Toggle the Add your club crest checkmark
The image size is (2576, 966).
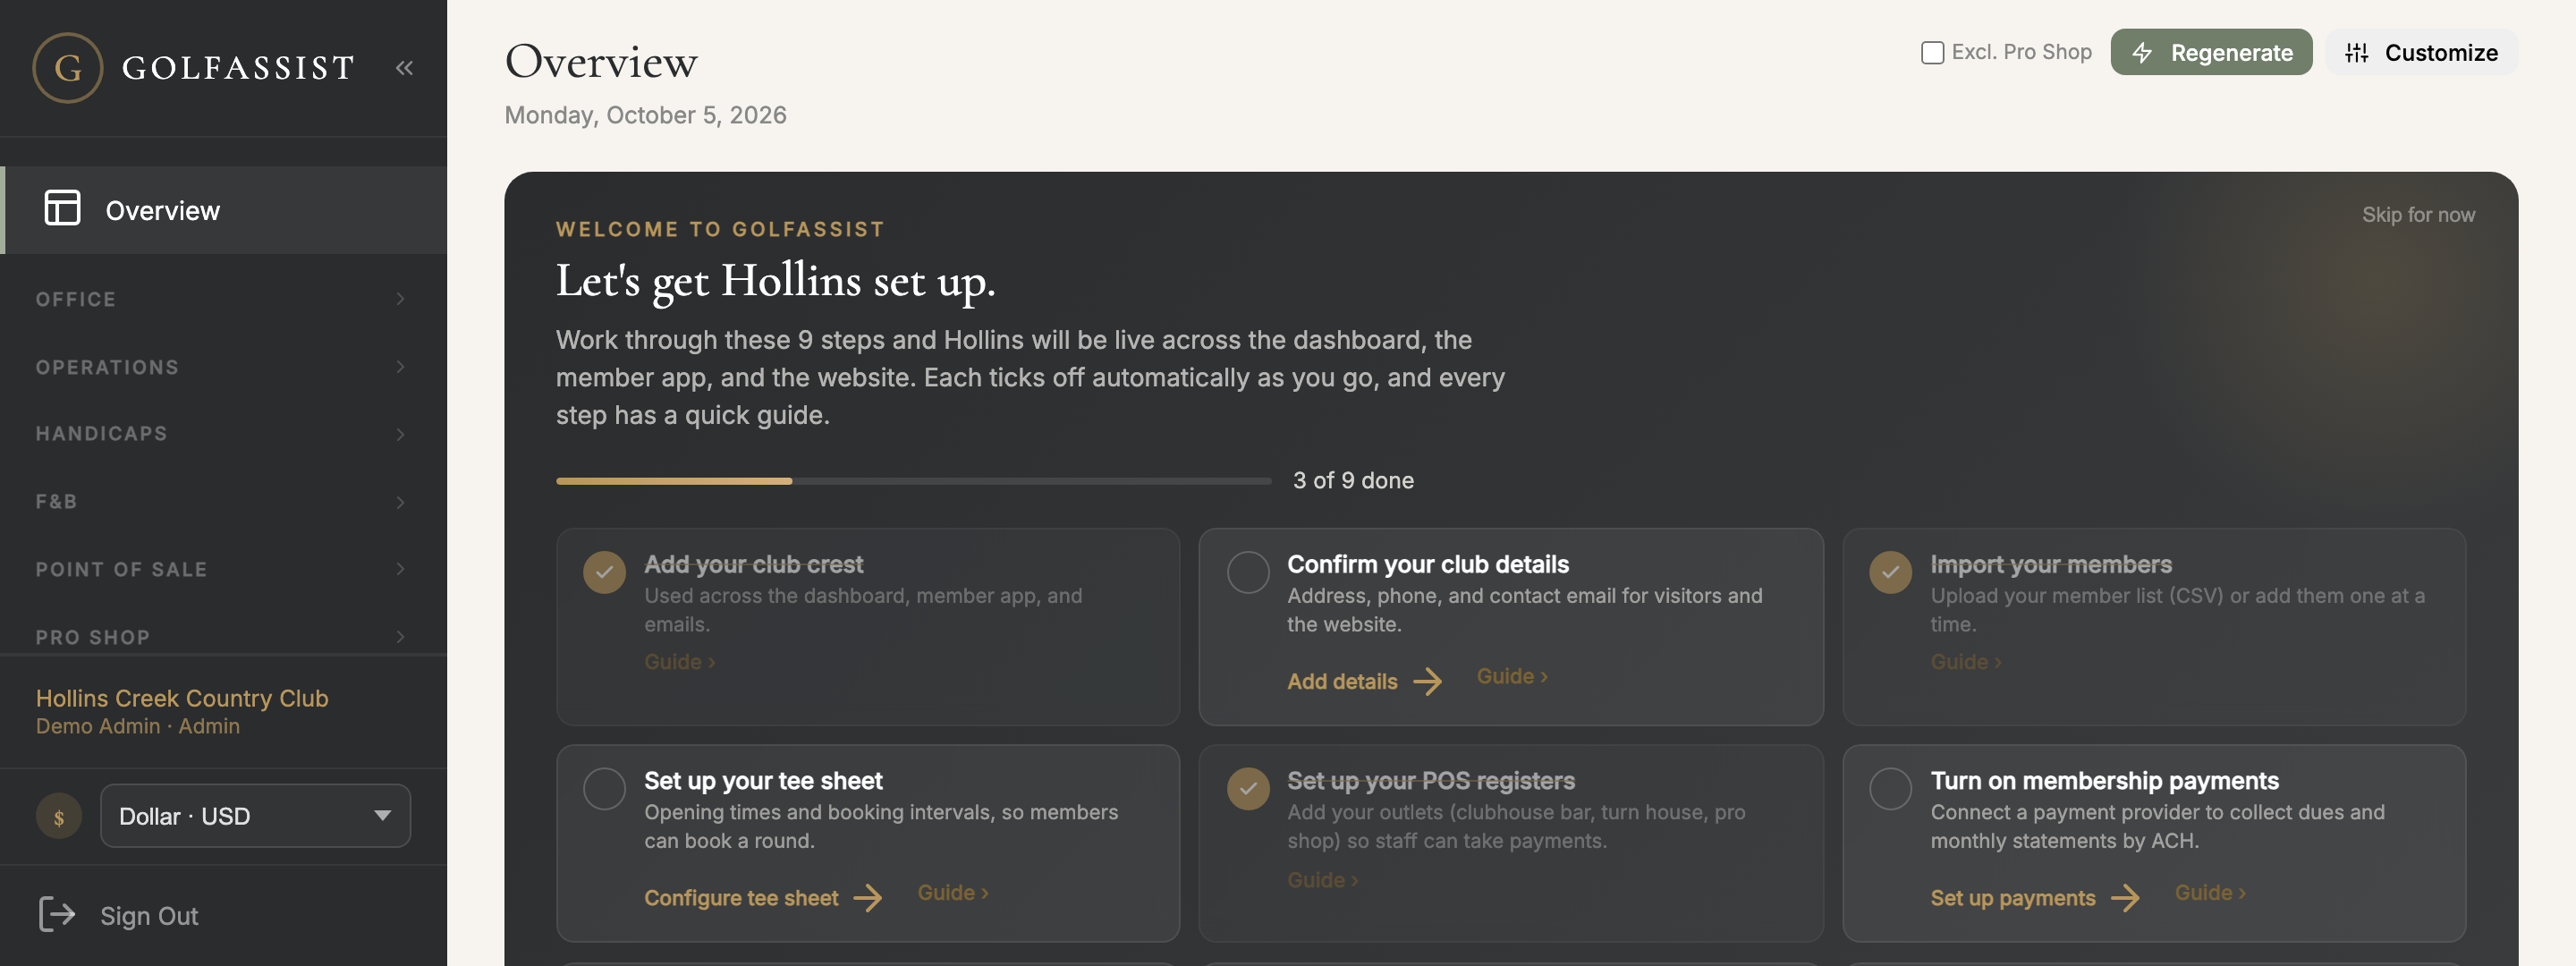point(604,572)
